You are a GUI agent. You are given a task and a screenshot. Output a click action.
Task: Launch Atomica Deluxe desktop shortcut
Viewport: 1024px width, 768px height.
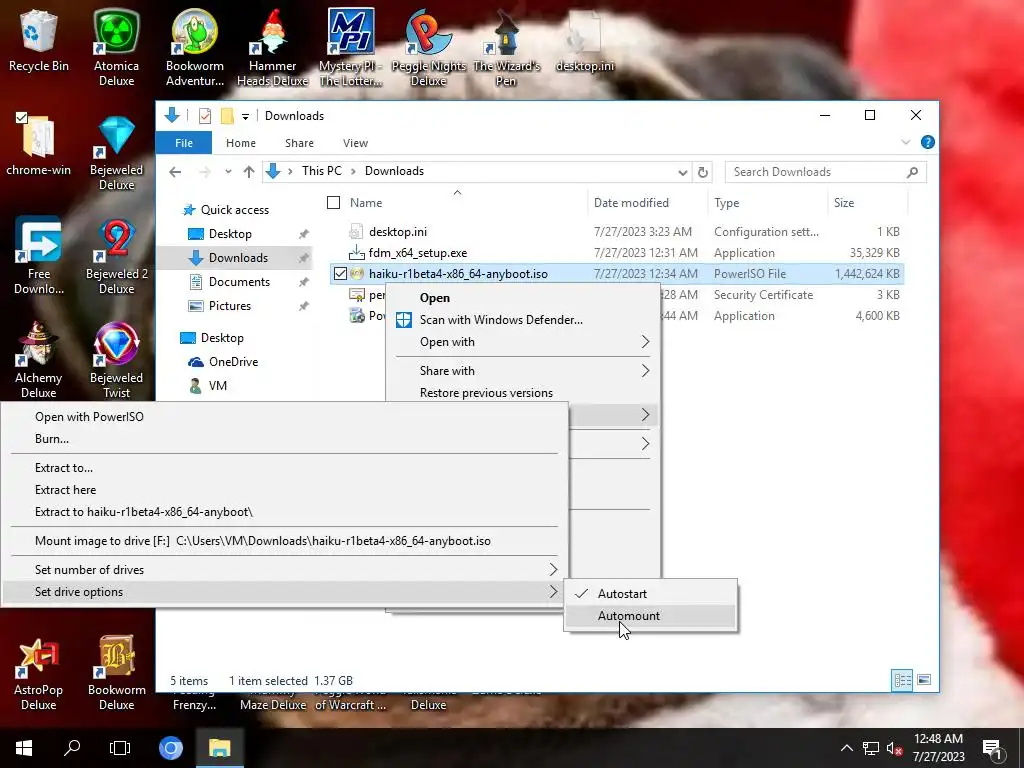pyautogui.click(x=116, y=47)
